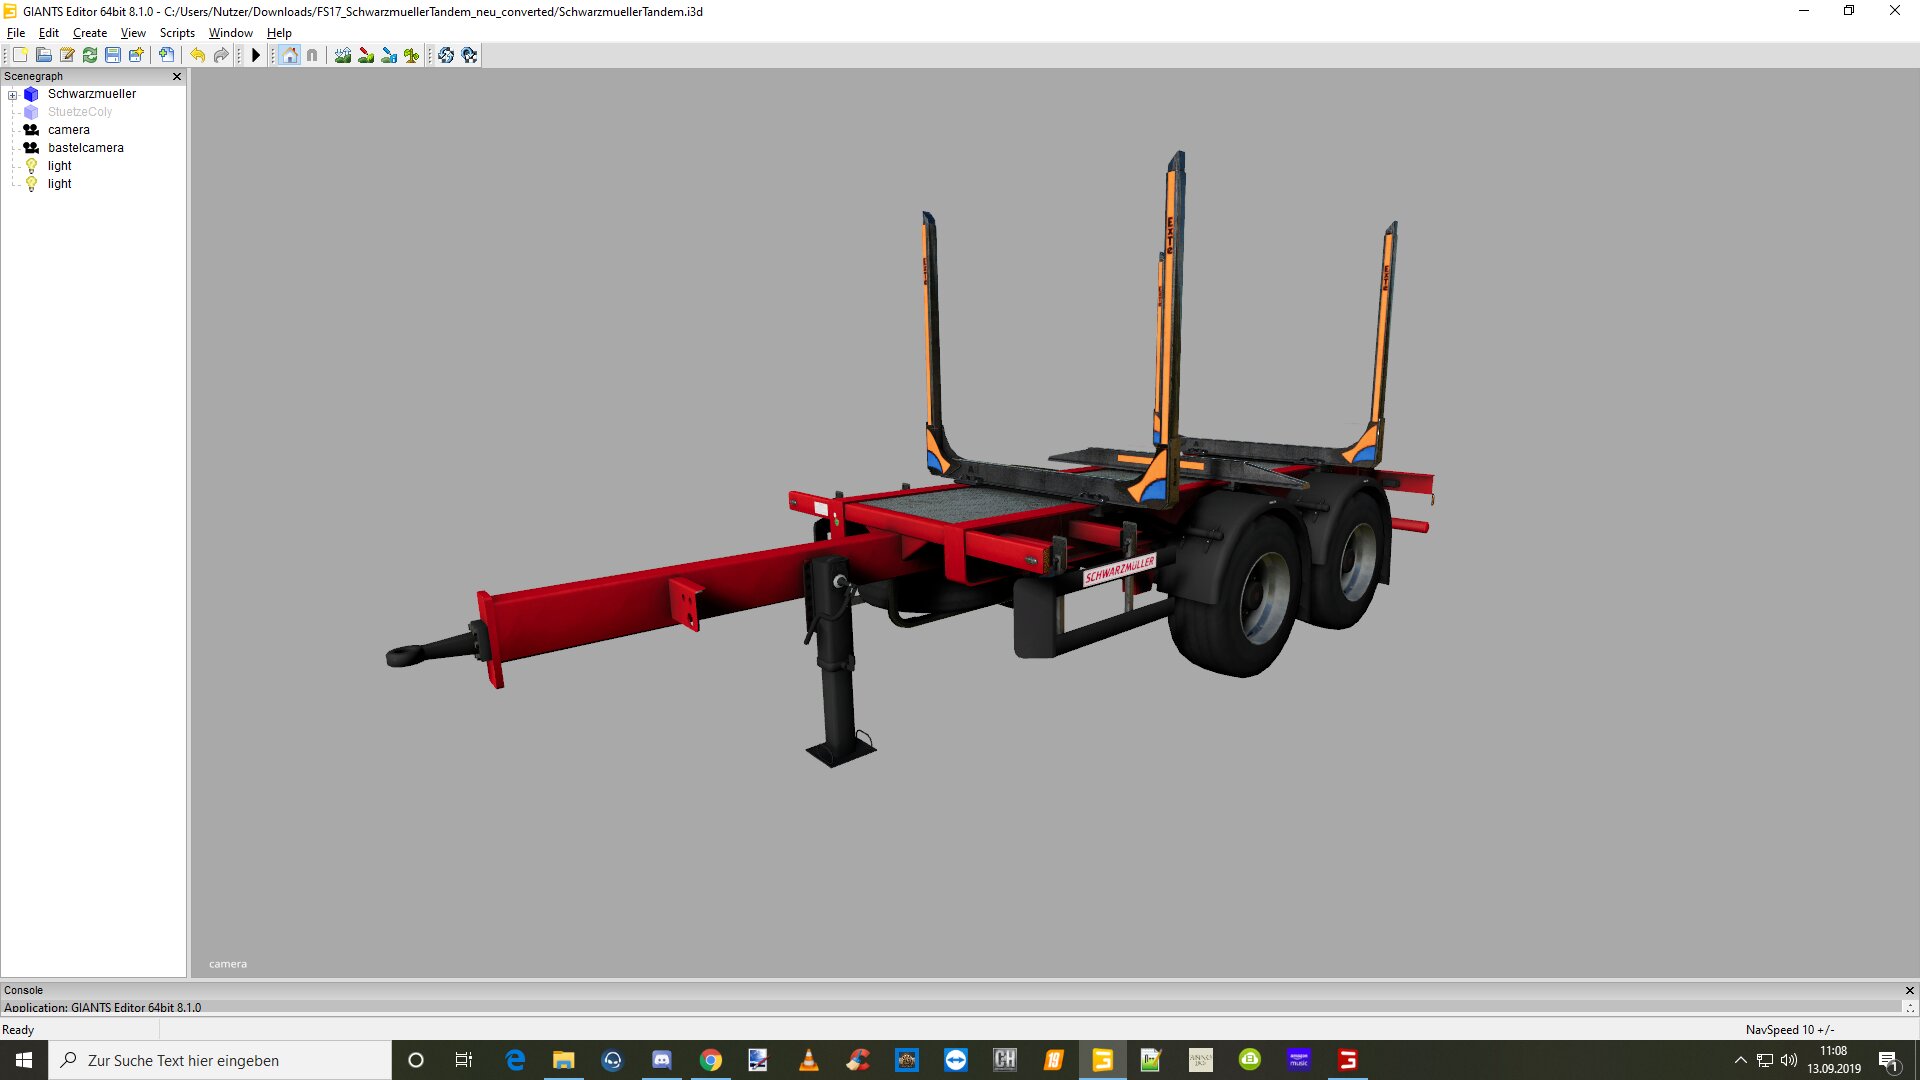
Task: Click the Save floppy disk icon
Action: 113,55
